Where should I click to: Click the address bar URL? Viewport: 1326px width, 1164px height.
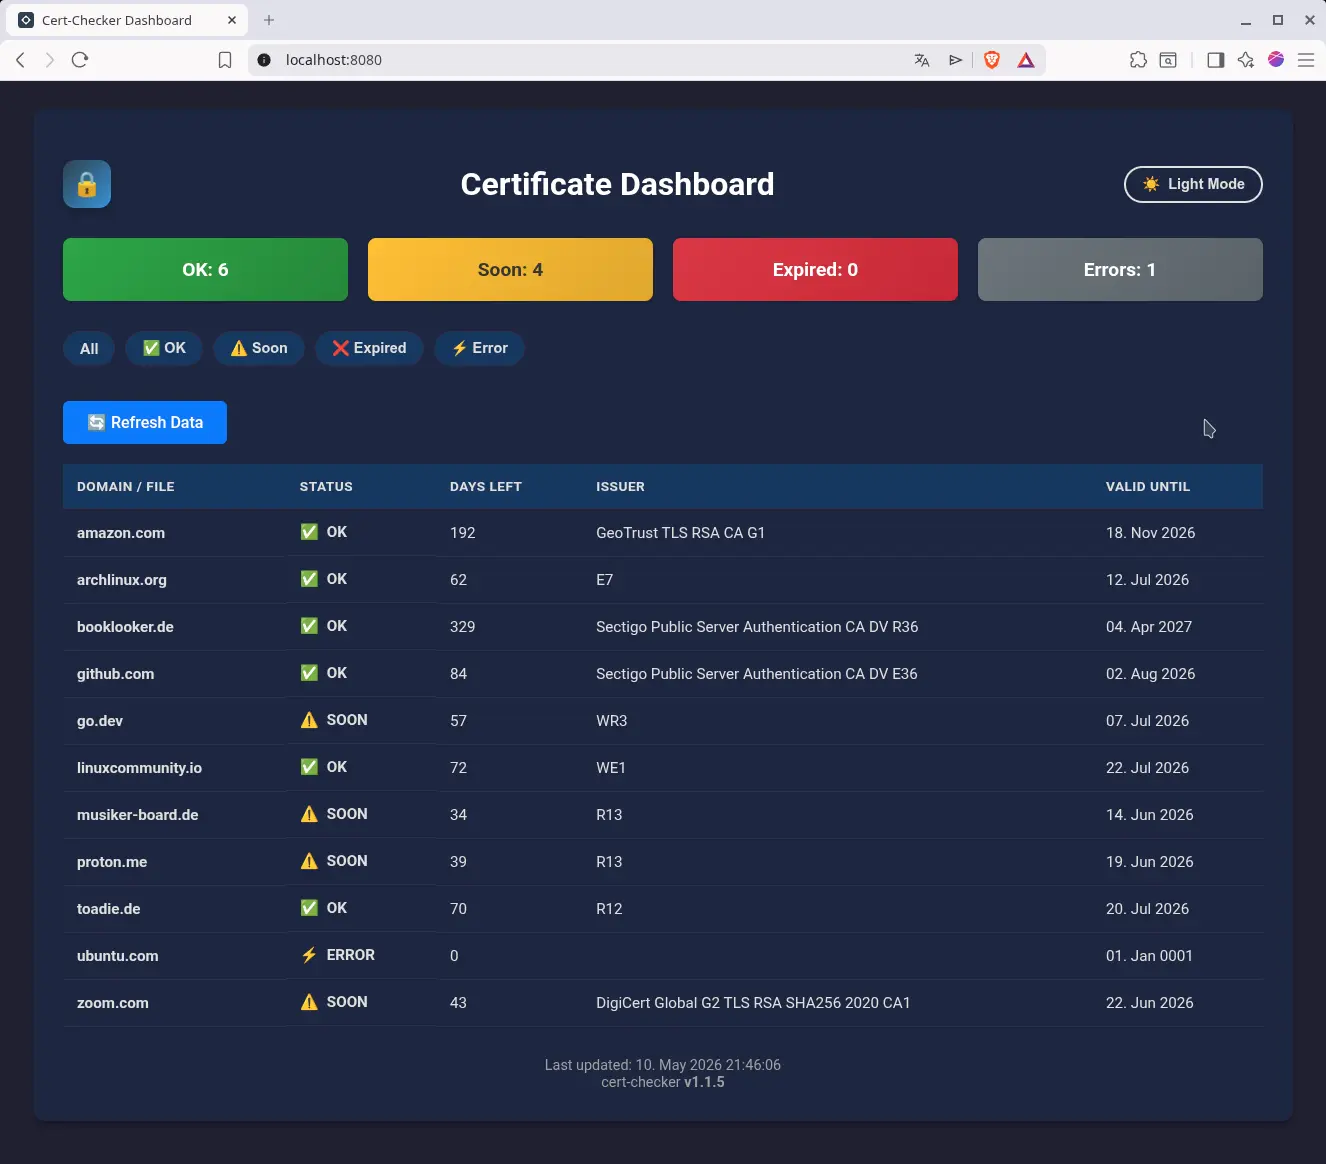click(334, 60)
